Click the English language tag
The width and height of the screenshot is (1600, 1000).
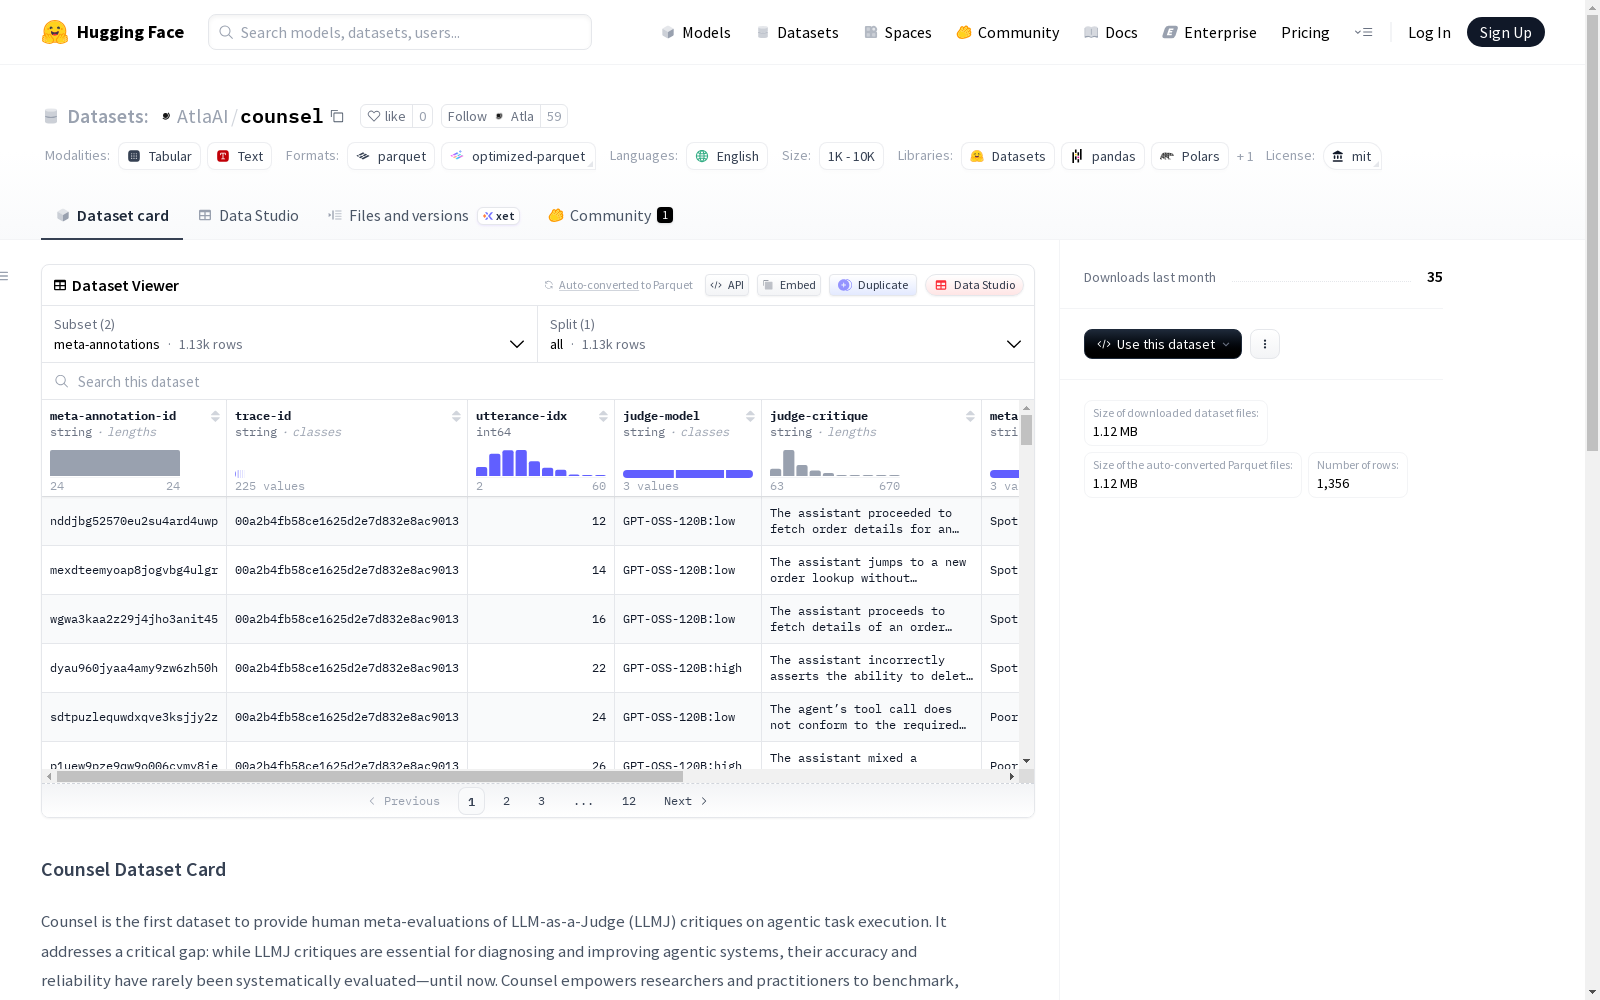727,156
